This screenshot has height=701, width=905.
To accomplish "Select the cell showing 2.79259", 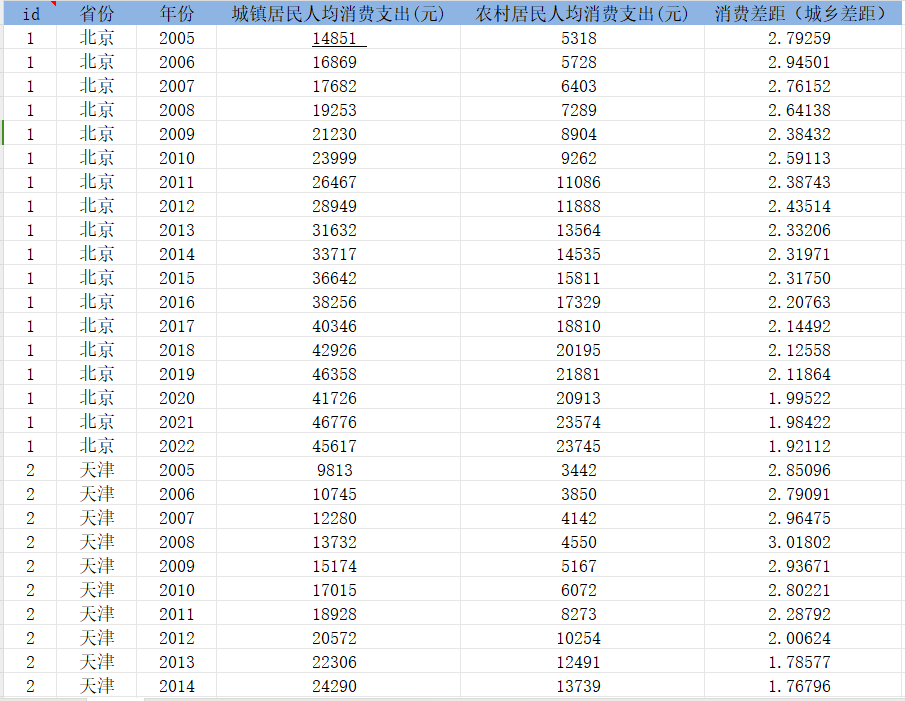I will 799,38.
